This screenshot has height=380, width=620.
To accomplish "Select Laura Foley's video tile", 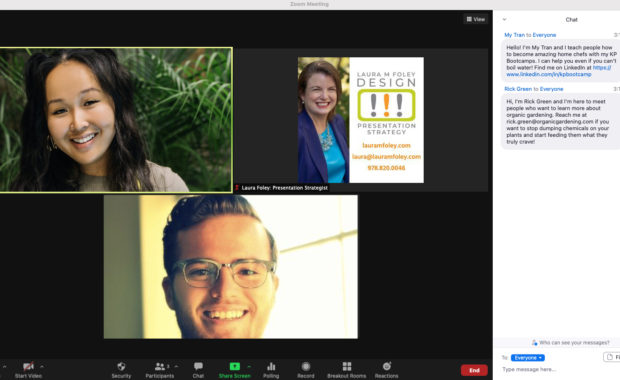I will pos(361,120).
